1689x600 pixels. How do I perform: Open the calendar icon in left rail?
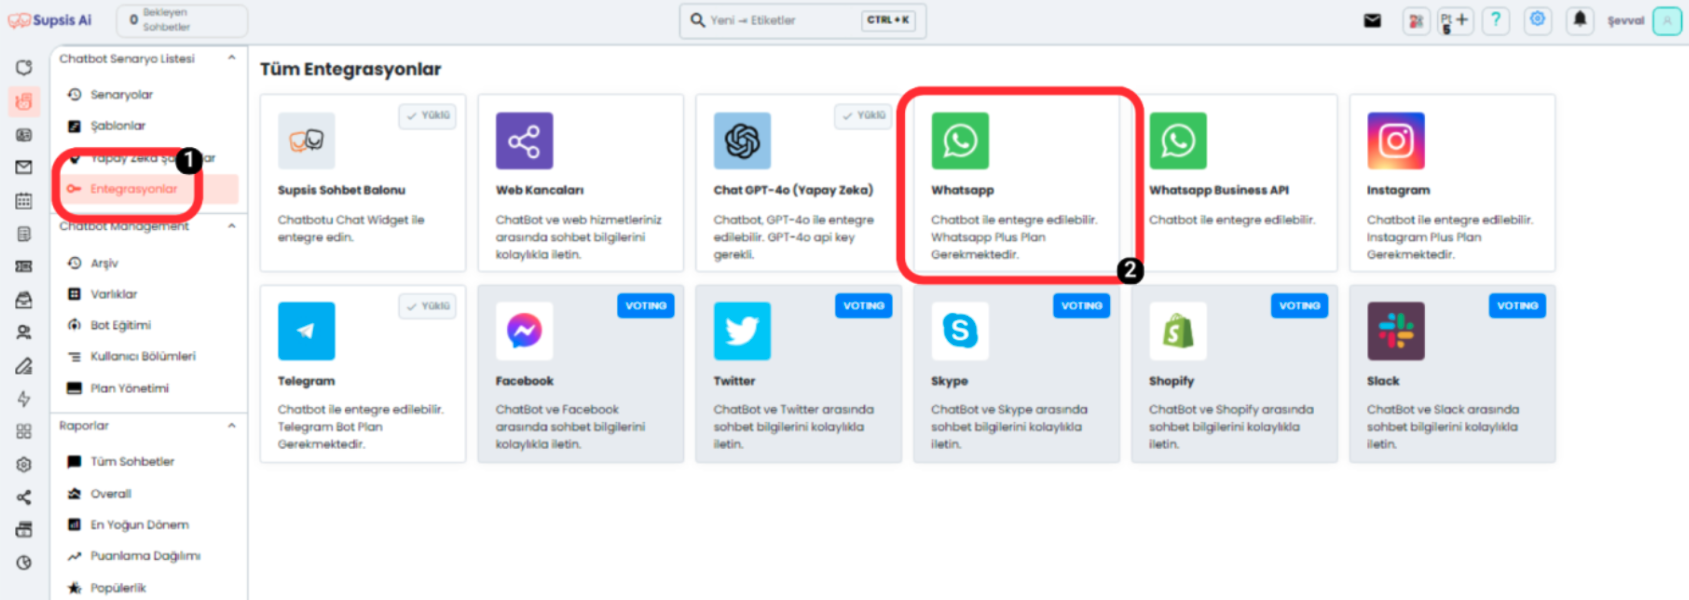coord(24,201)
